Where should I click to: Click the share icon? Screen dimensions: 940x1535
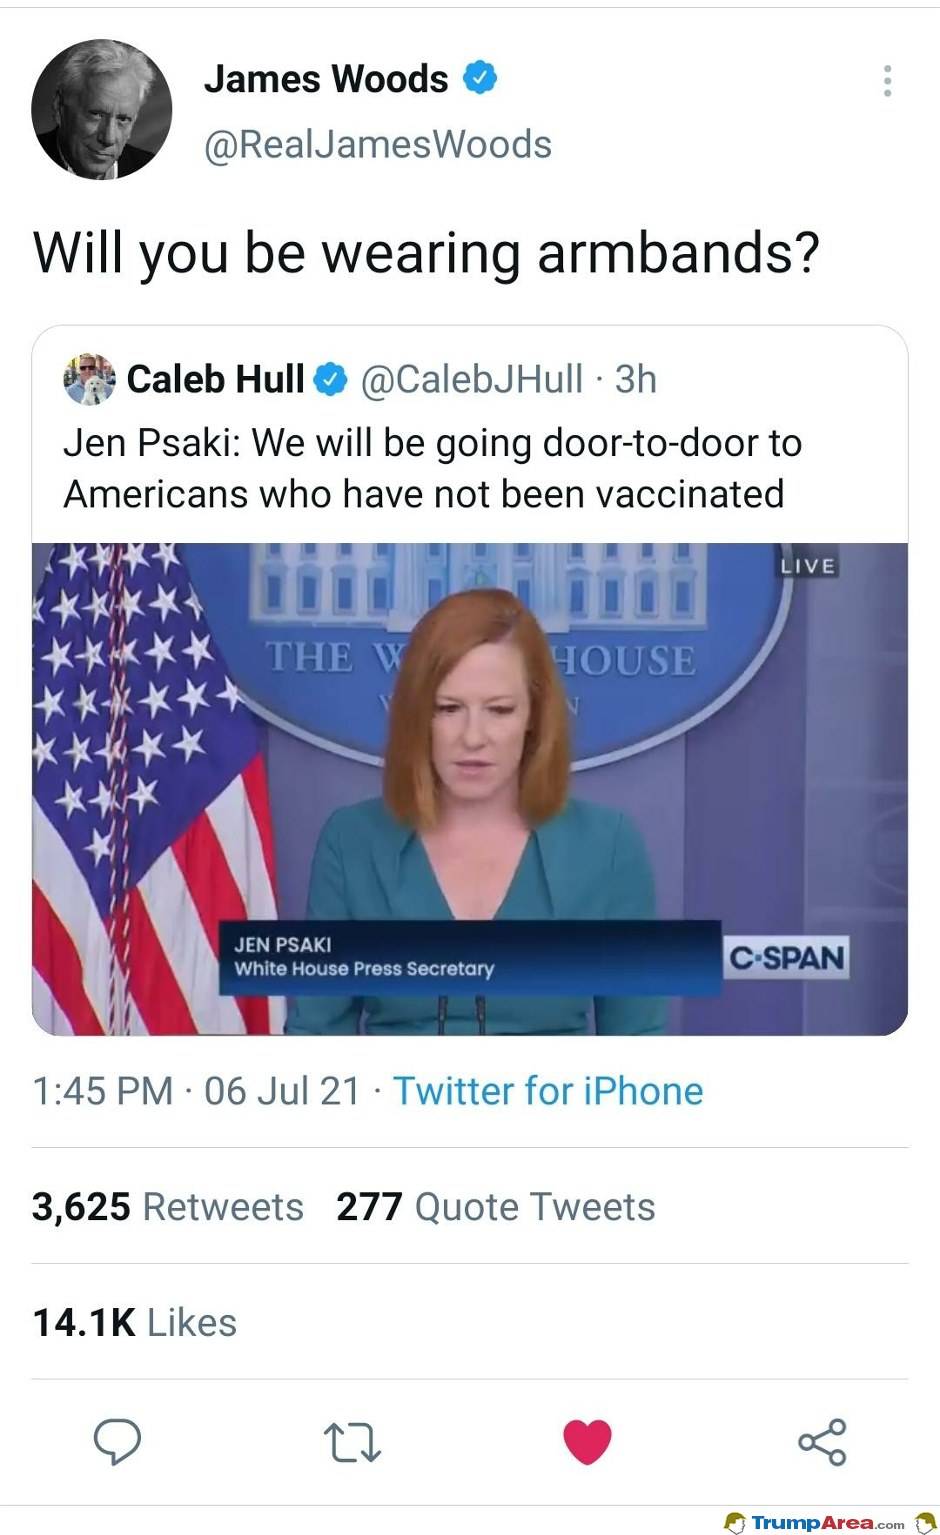click(x=822, y=1442)
